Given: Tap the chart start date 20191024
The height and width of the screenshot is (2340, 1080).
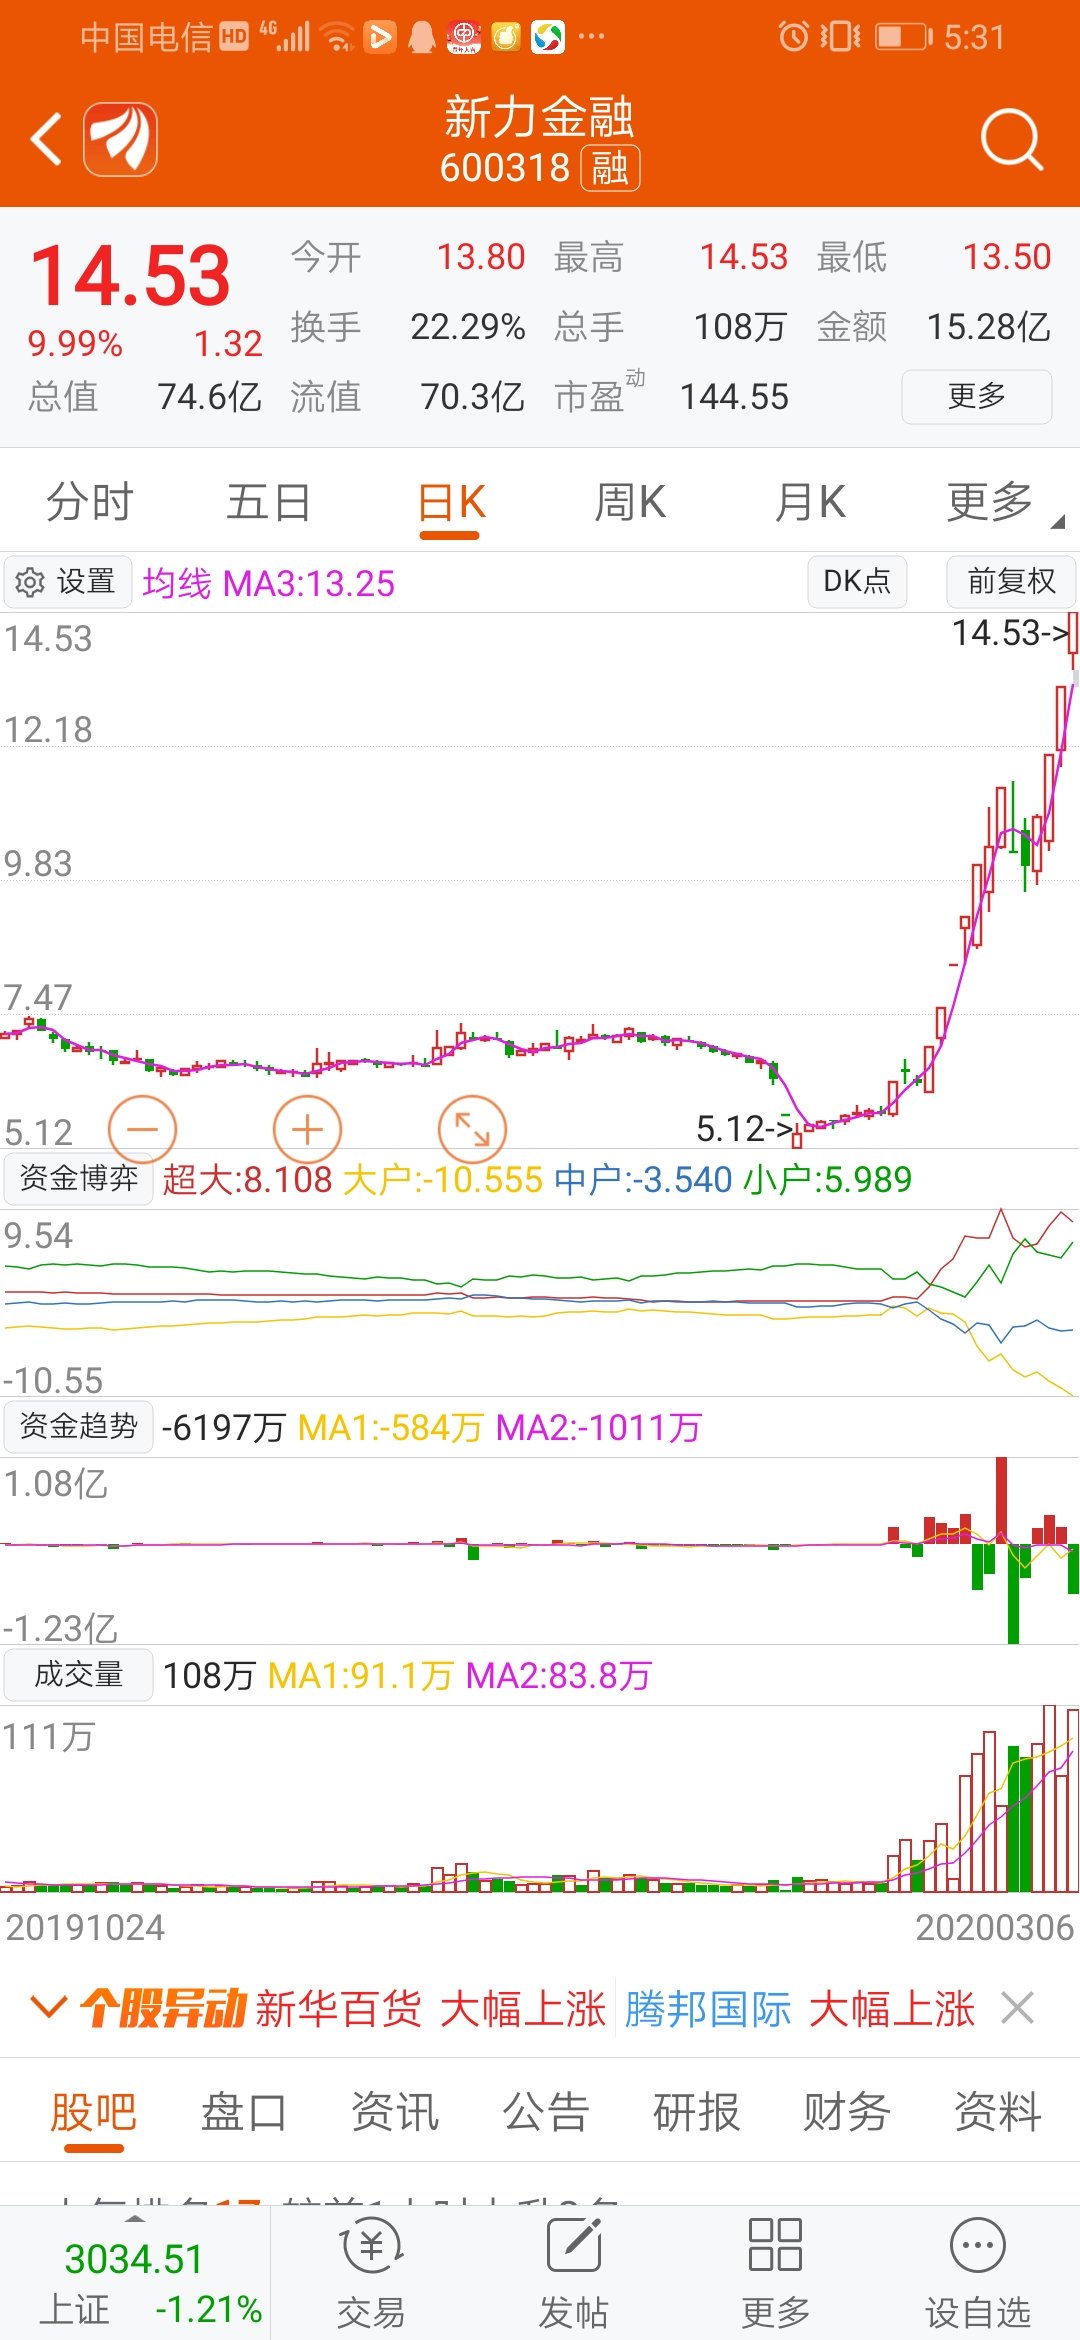Looking at the screenshot, I should tap(85, 1927).
